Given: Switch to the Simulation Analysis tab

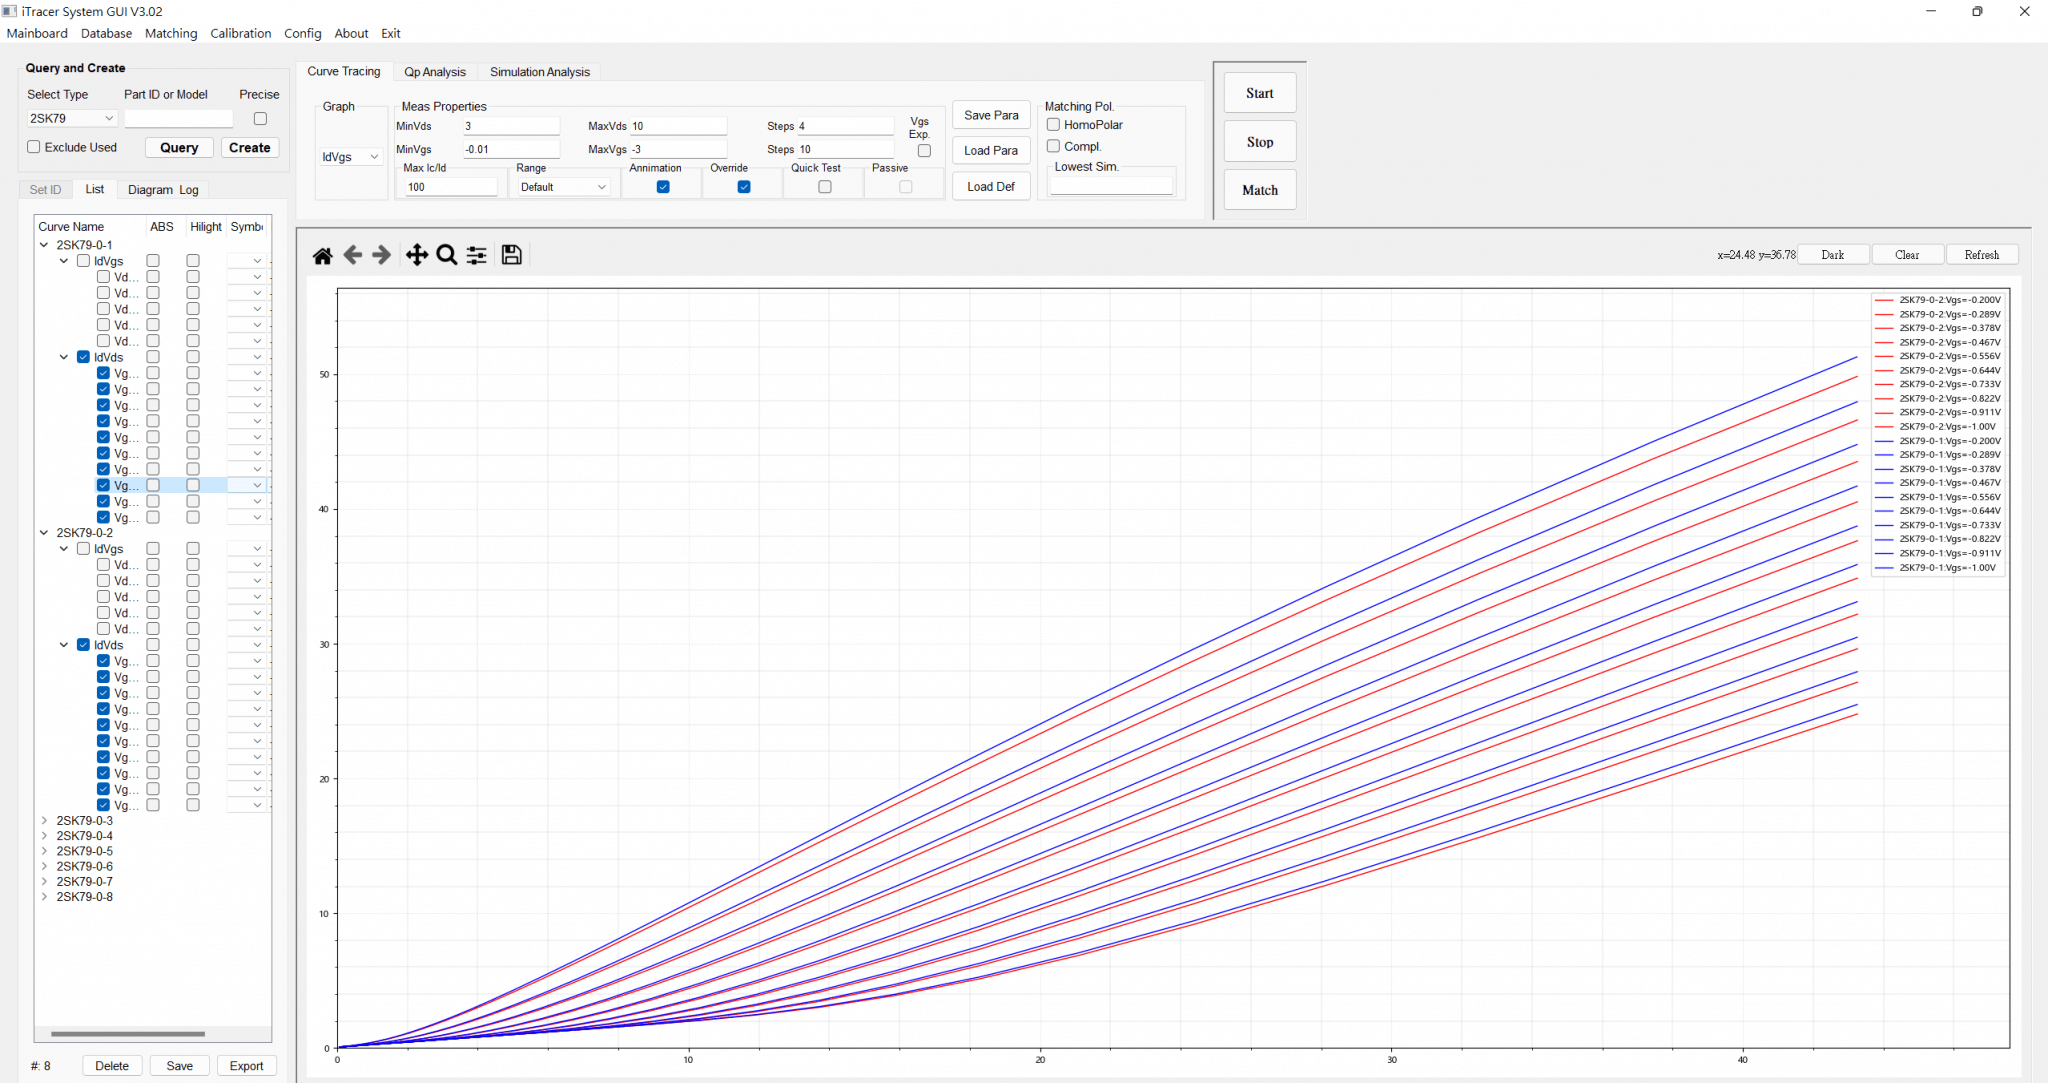Looking at the screenshot, I should pos(540,72).
